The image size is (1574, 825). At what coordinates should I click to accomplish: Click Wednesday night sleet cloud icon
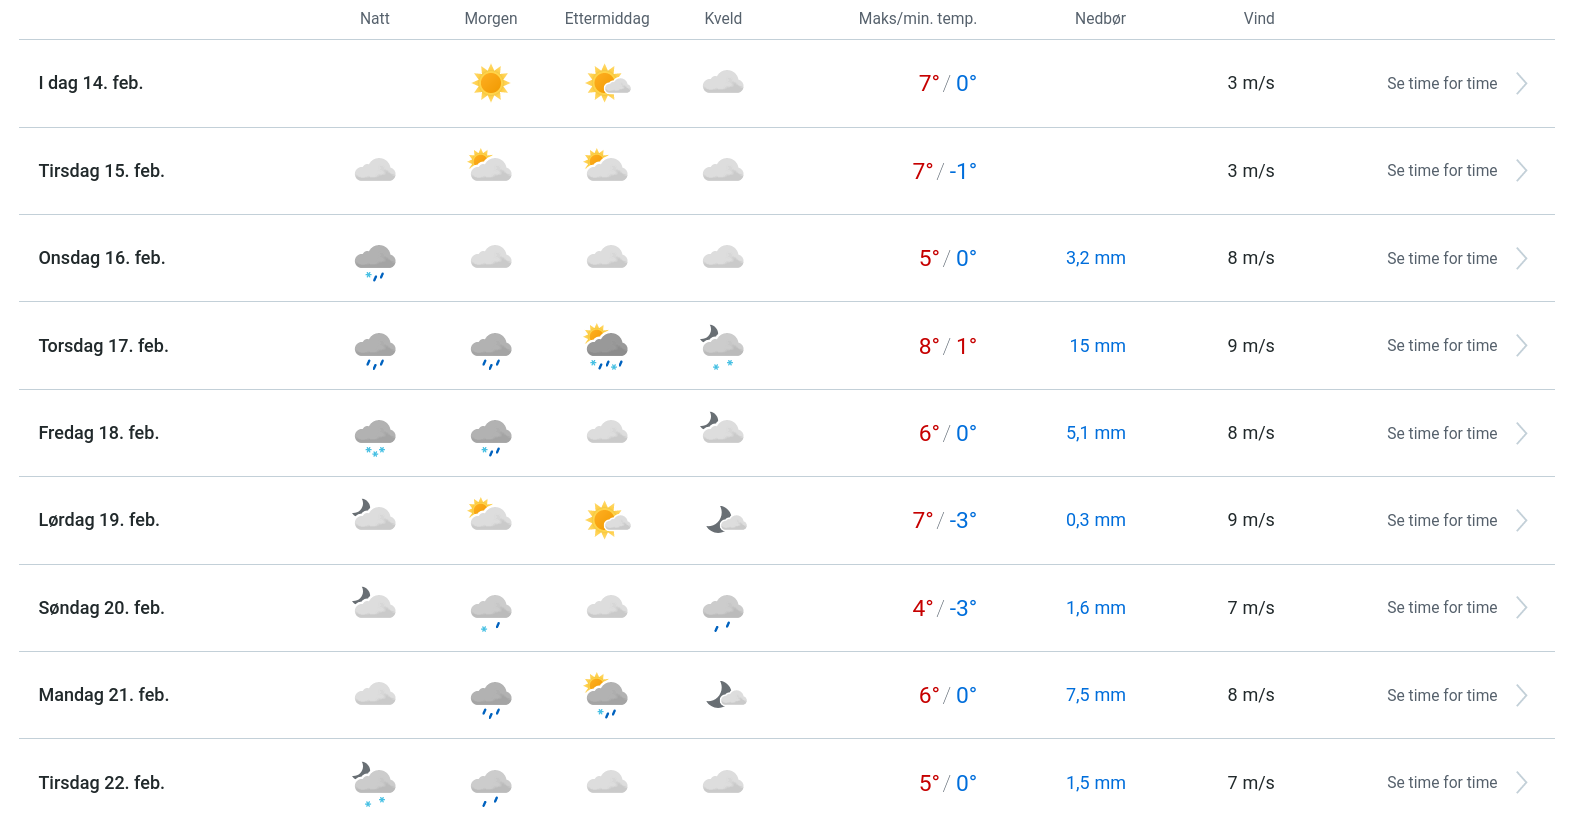tap(375, 260)
